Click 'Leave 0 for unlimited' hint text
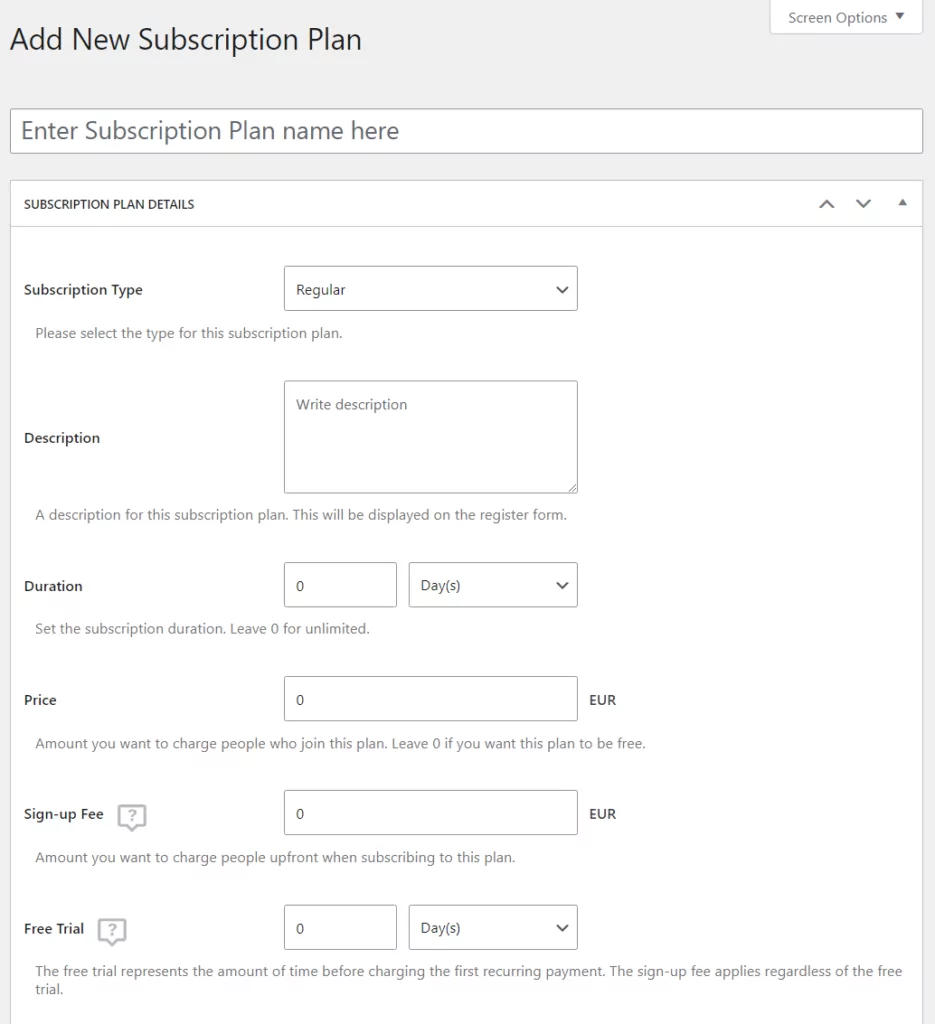This screenshot has height=1024, width=935. 300,629
